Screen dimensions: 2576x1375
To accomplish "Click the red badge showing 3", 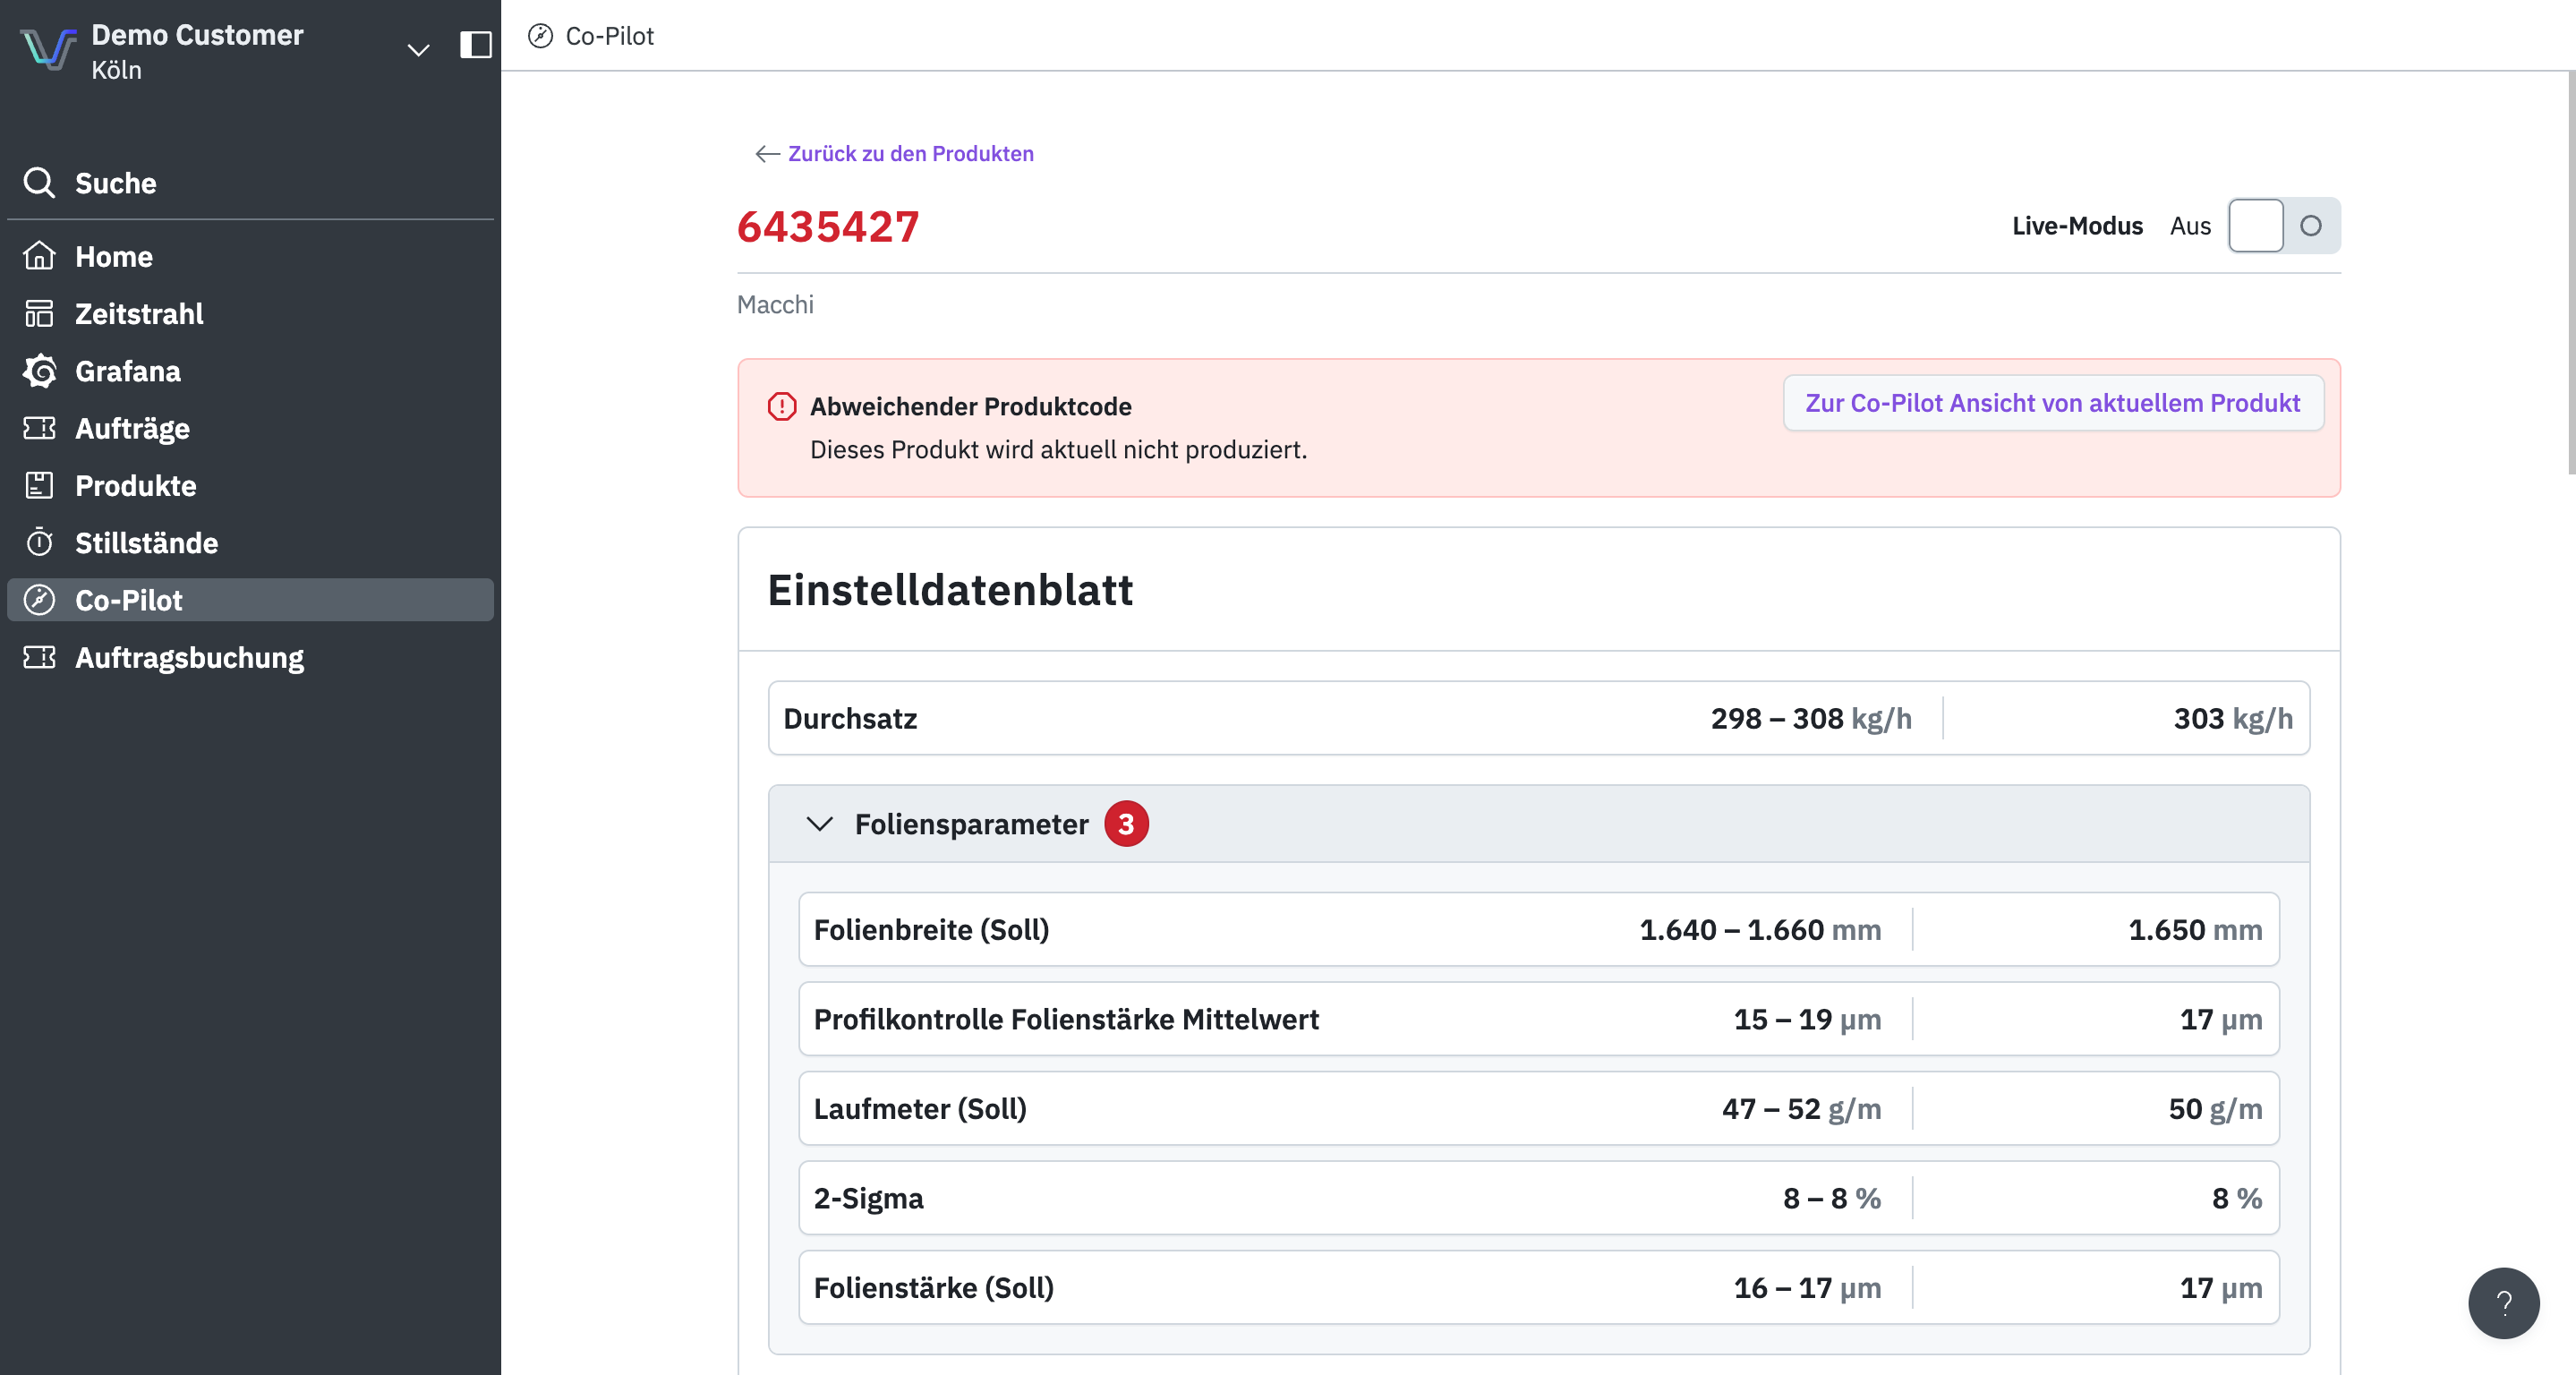I will [x=1126, y=824].
